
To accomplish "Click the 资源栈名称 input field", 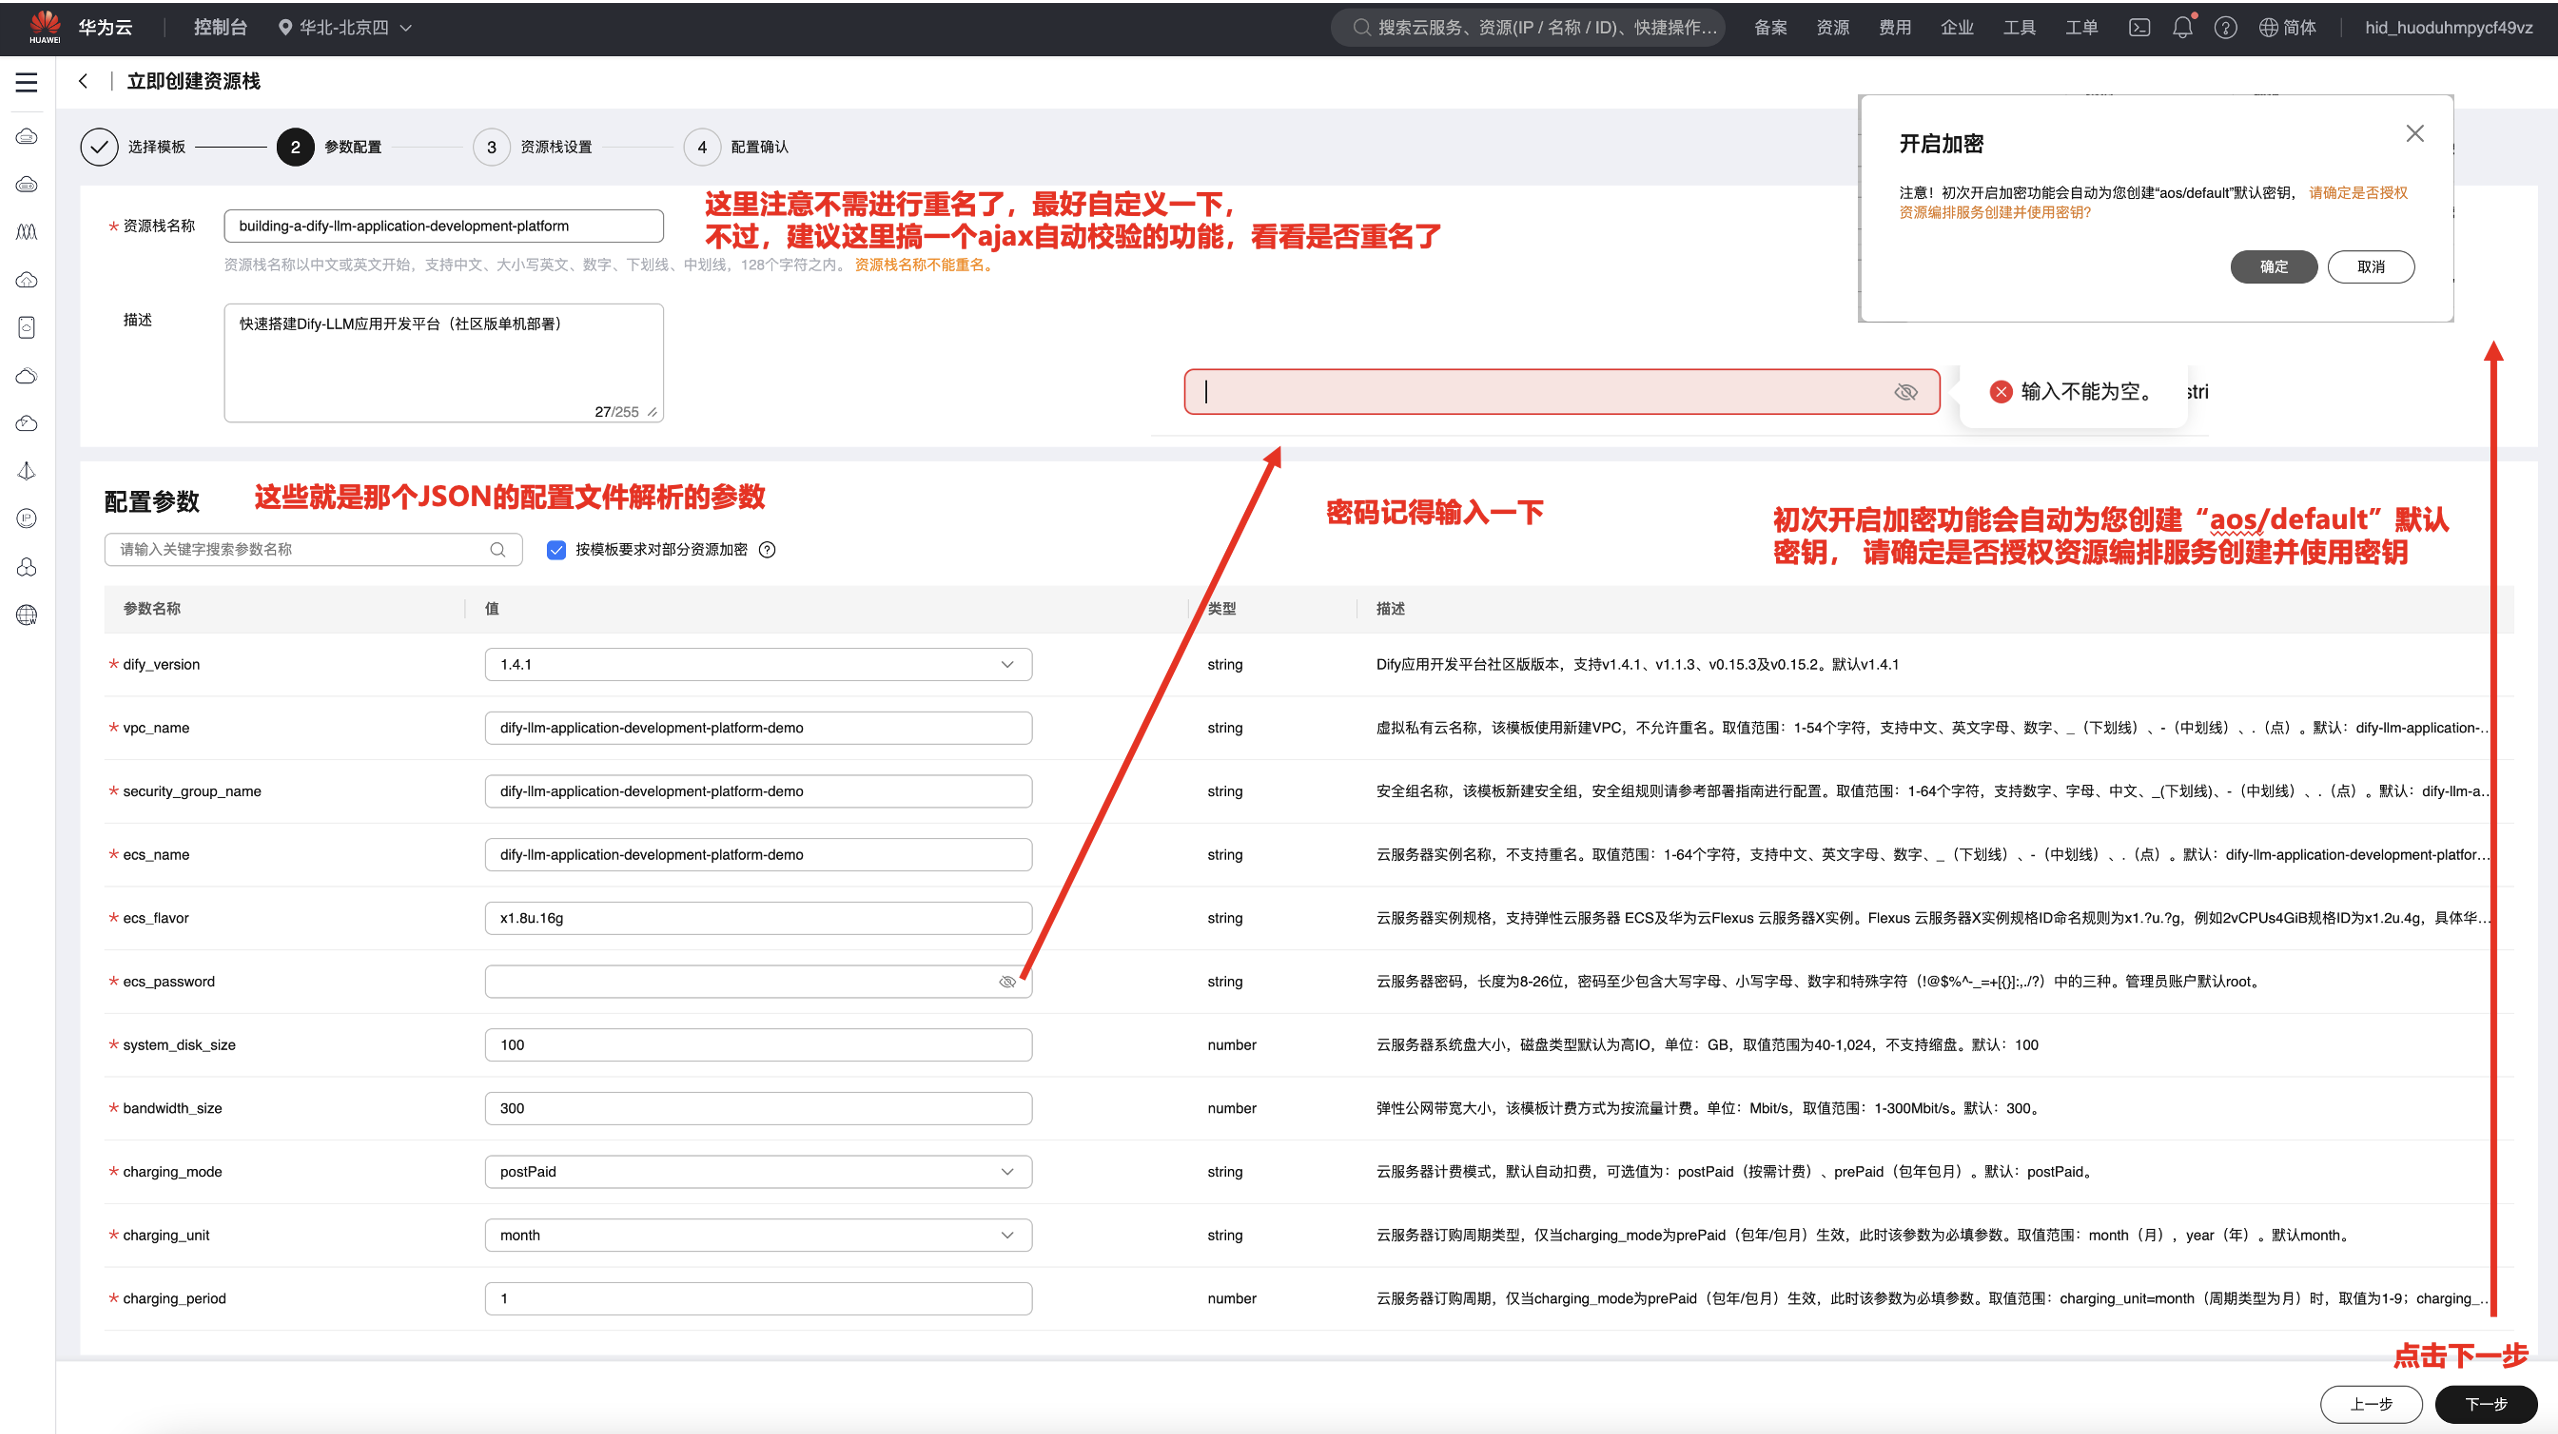I will 443,226.
